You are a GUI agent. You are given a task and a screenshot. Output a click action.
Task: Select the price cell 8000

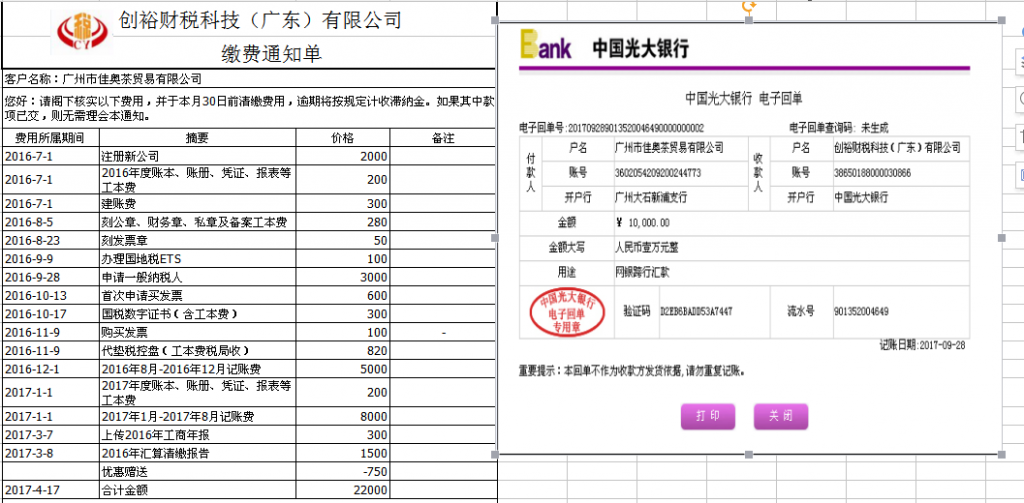[x=343, y=416]
